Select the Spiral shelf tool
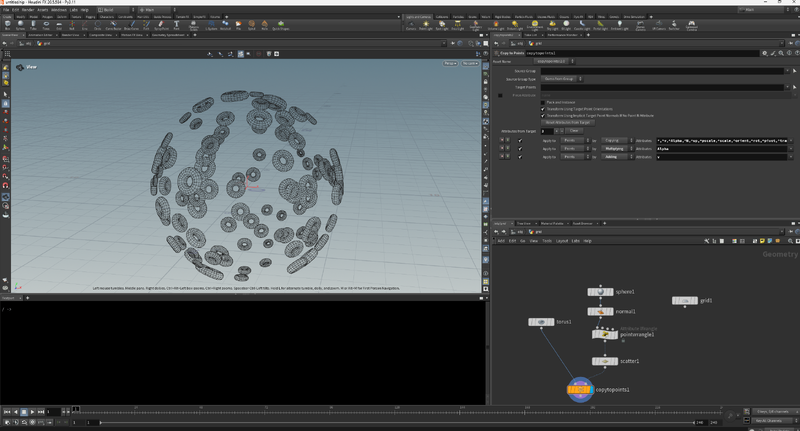 (x=252, y=24)
